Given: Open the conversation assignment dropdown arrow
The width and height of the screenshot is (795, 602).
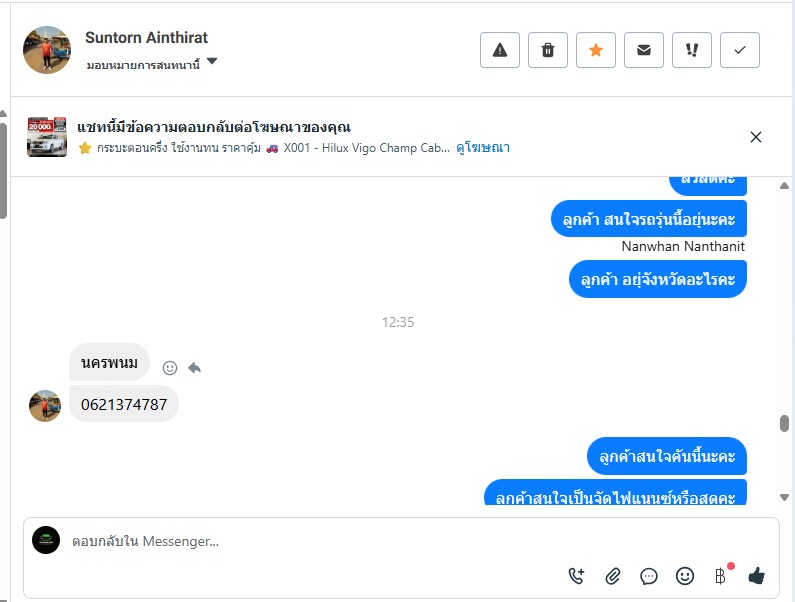Looking at the screenshot, I should 212,62.
